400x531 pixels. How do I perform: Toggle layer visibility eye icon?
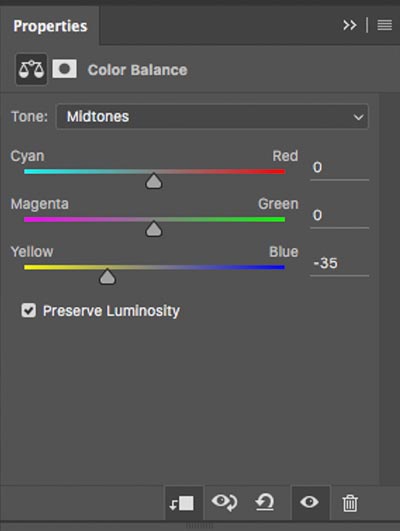[x=310, y=502]
